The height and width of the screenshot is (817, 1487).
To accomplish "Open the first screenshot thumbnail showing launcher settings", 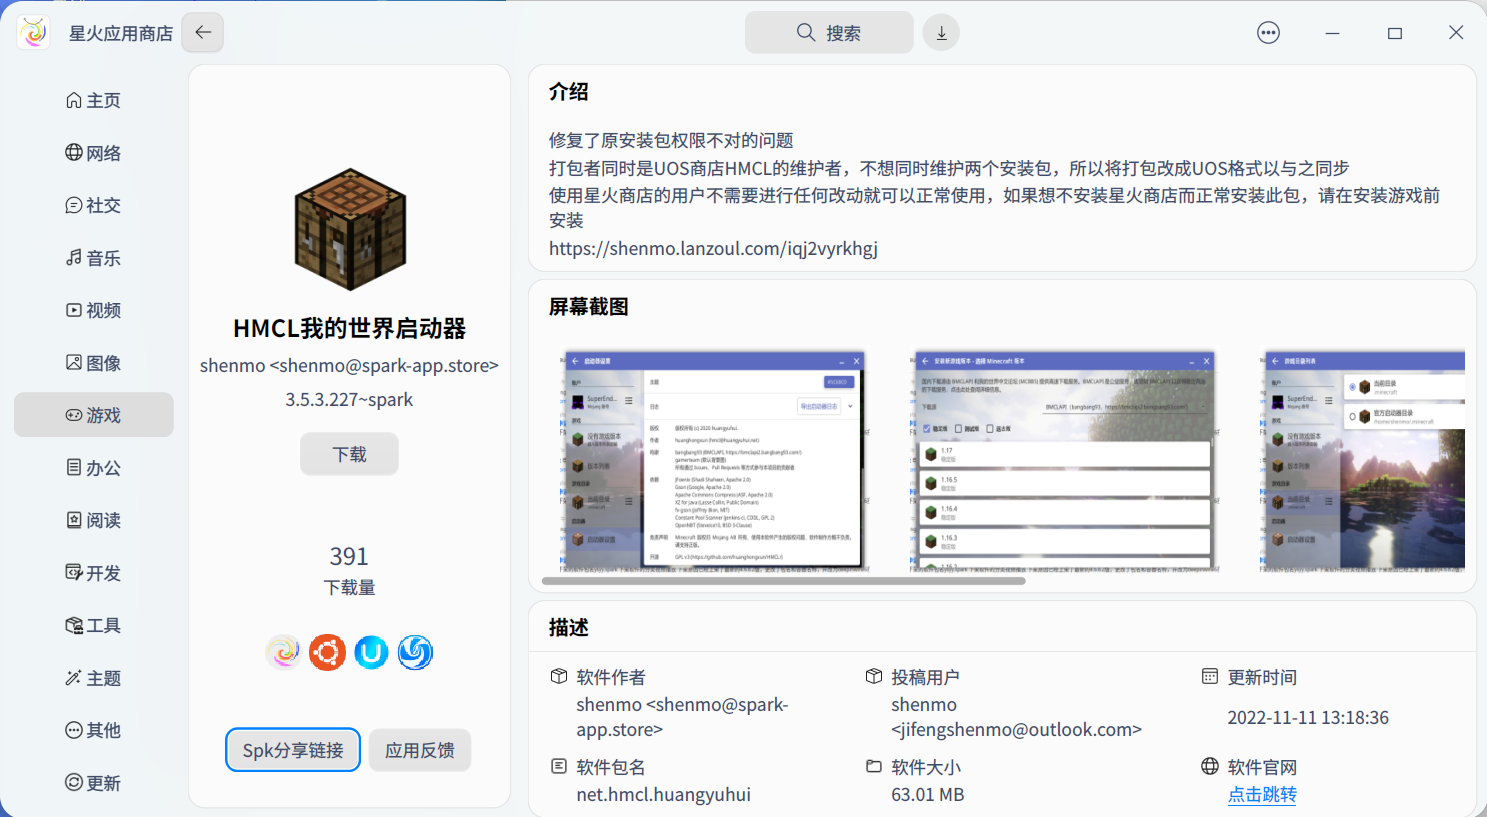I will pyautogui.click(x=716, y=459).
